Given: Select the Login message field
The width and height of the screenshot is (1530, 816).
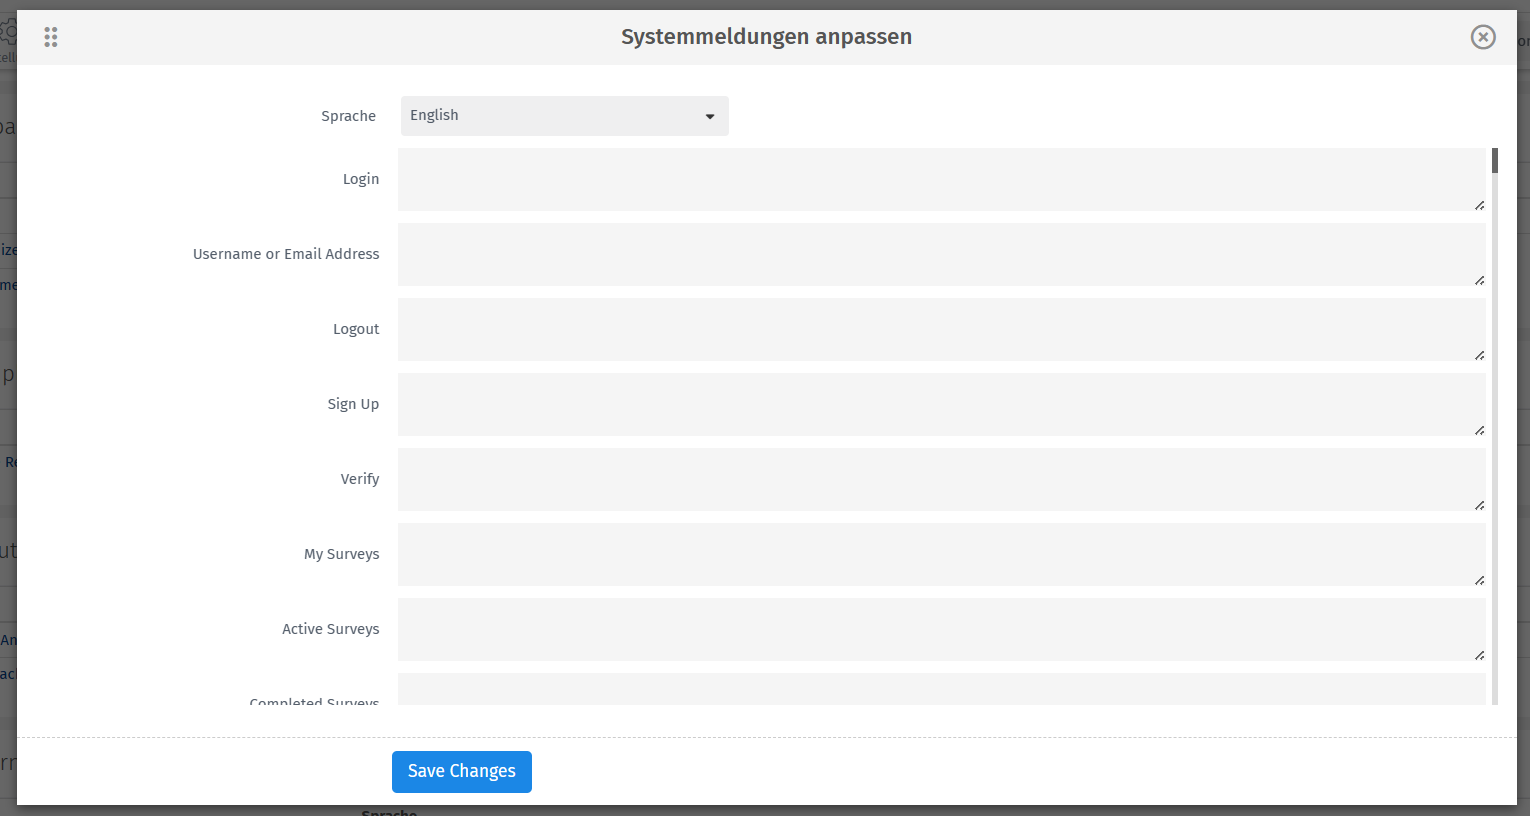Looking at the screenshot, I should tap(940, 179).
